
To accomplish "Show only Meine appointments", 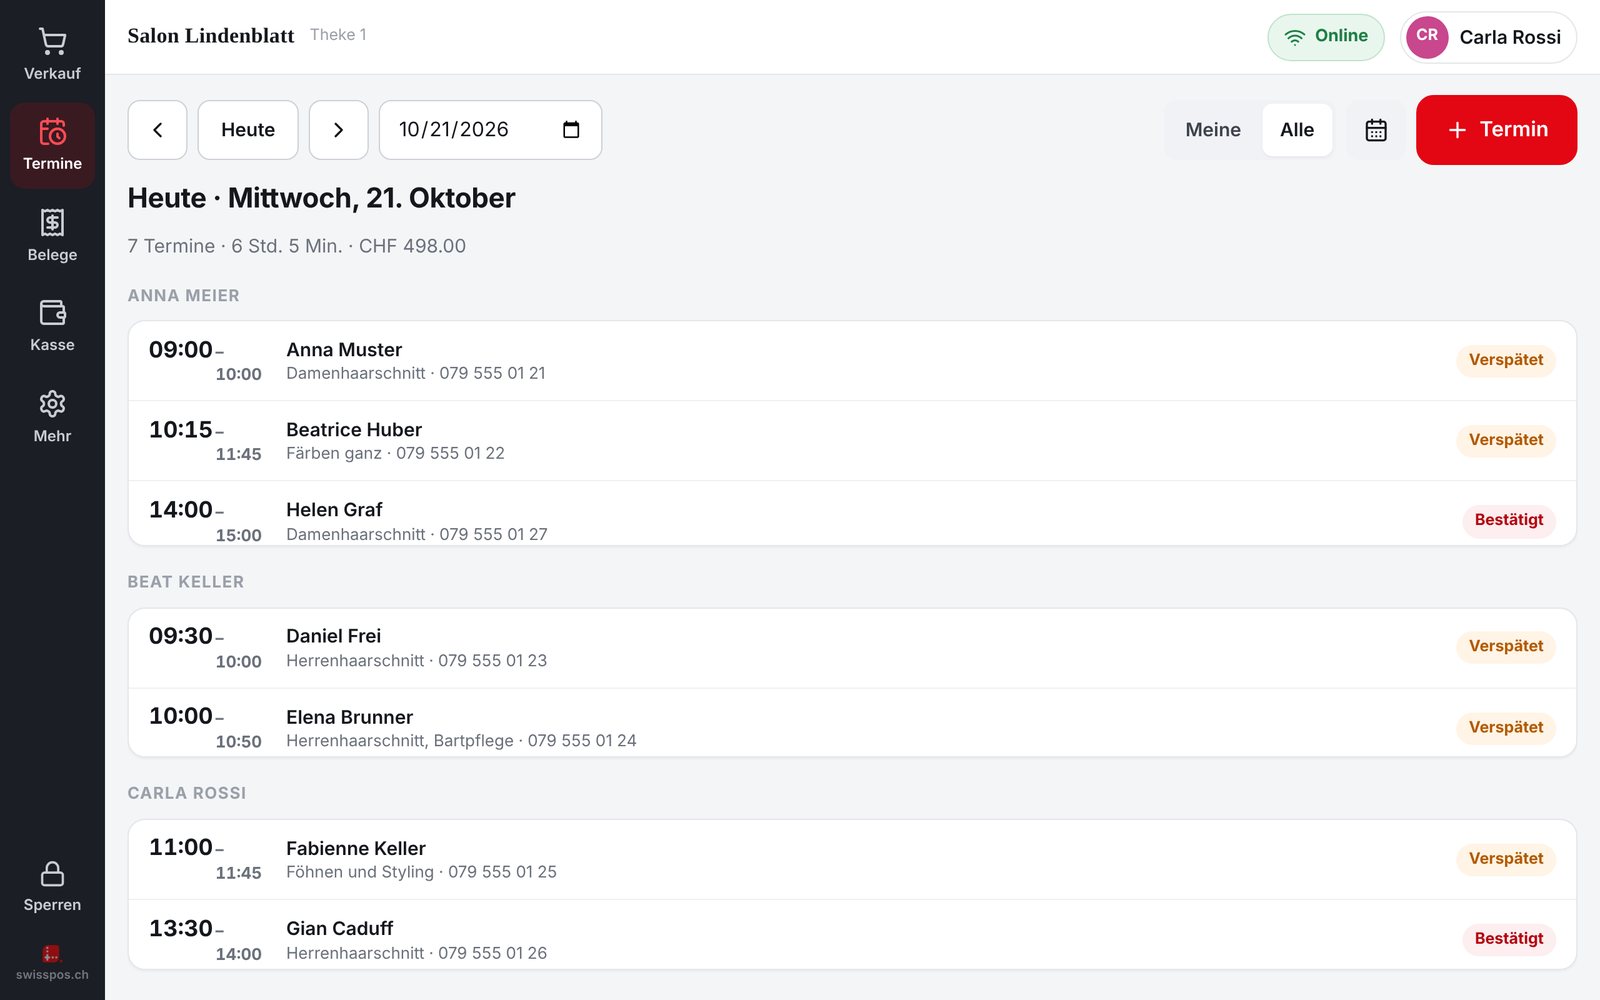I will pos(1213,130).
